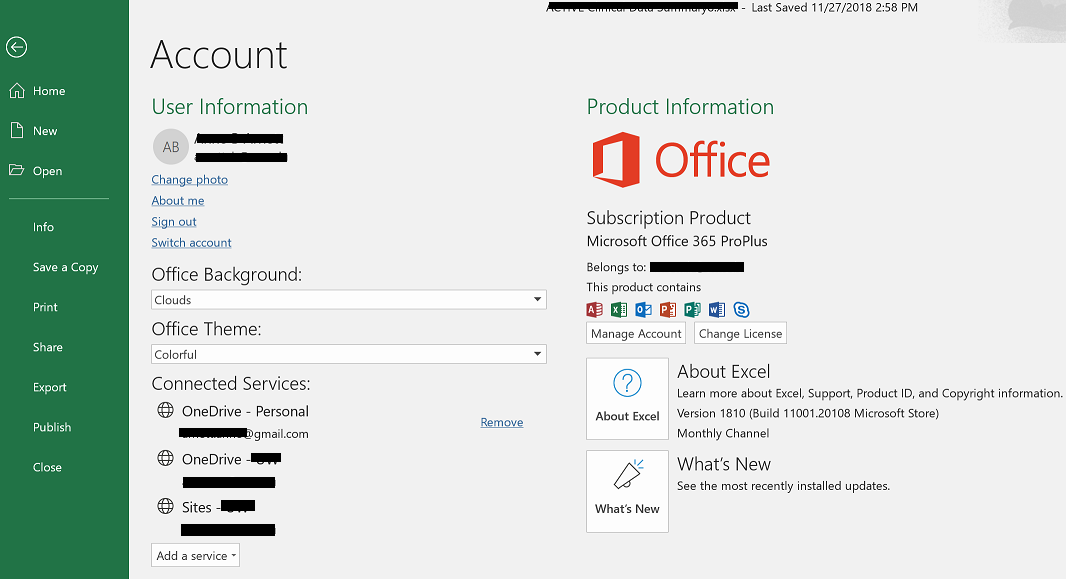Select Close in the sidebar

click(47, 468)
